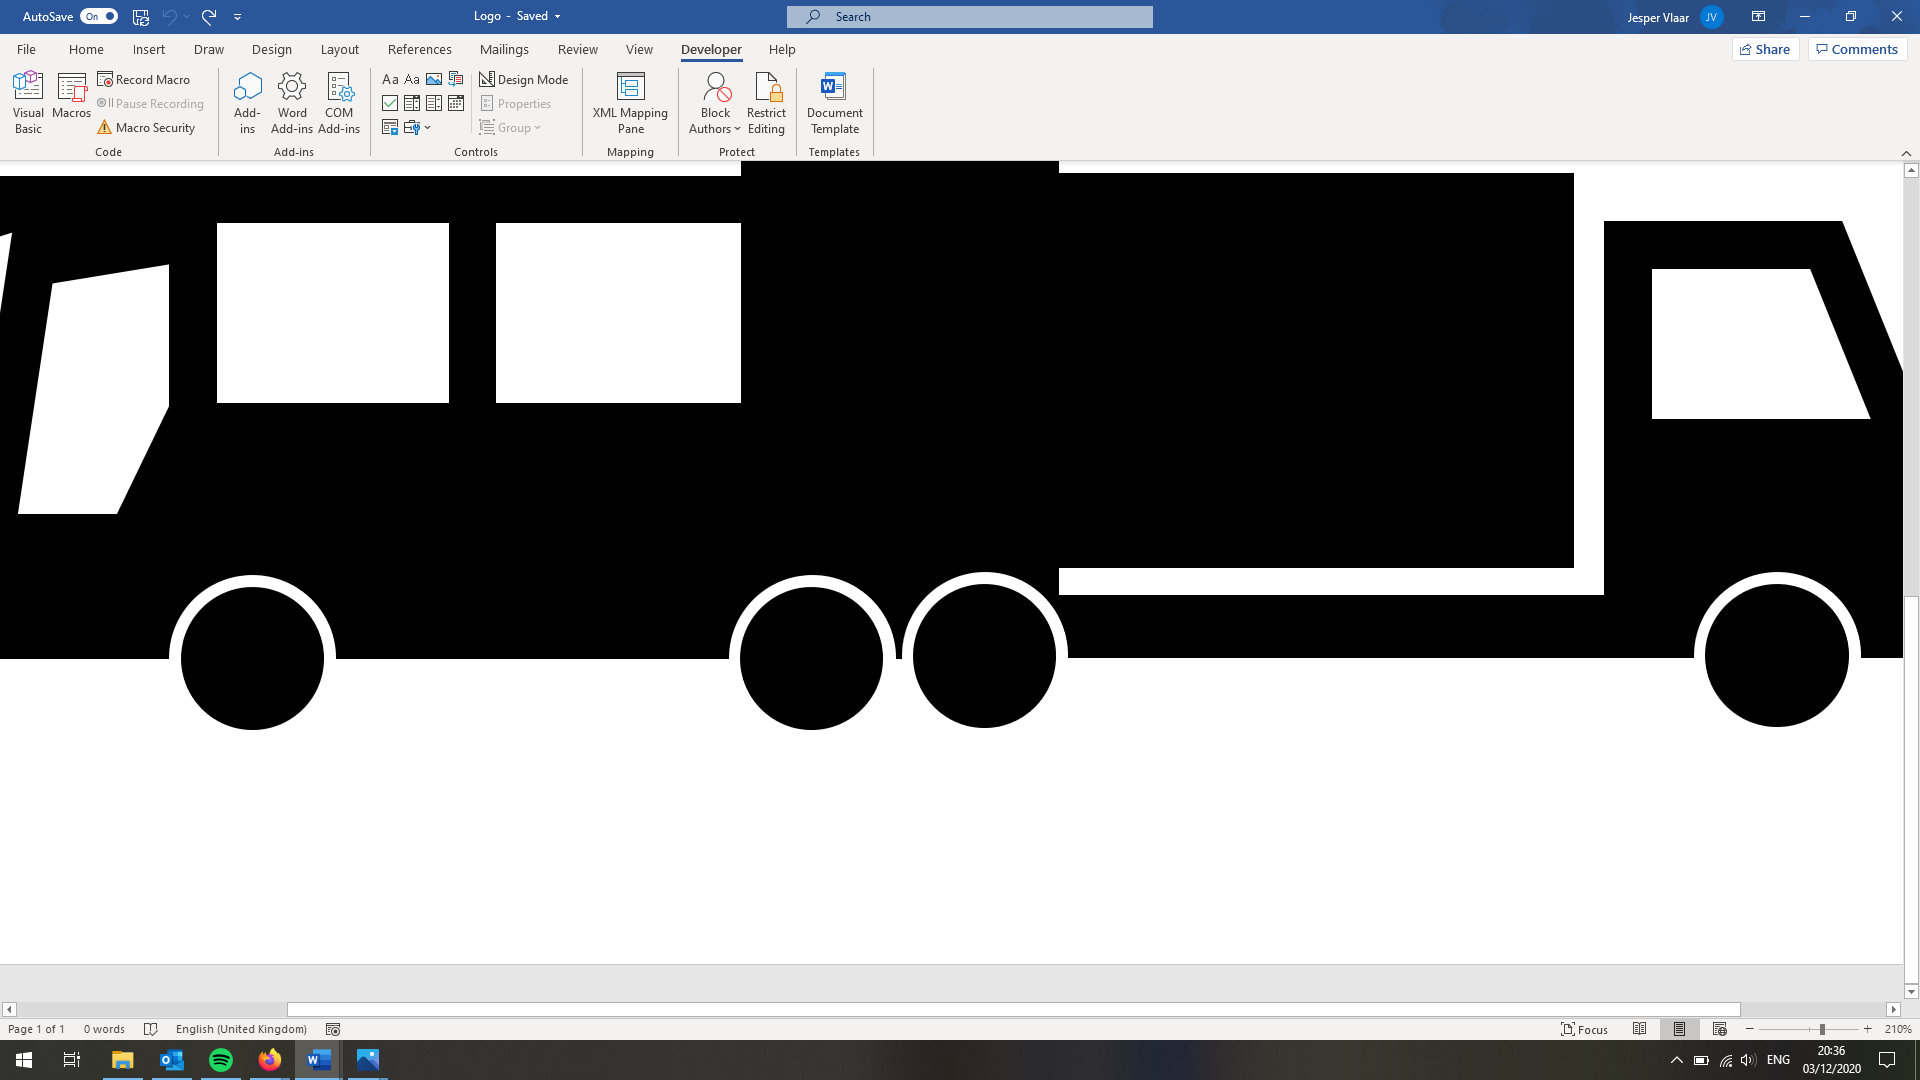Screen dimensions: 1920x1080
Task: Open the macro recording status bar icon
Action: (333, 1029)
